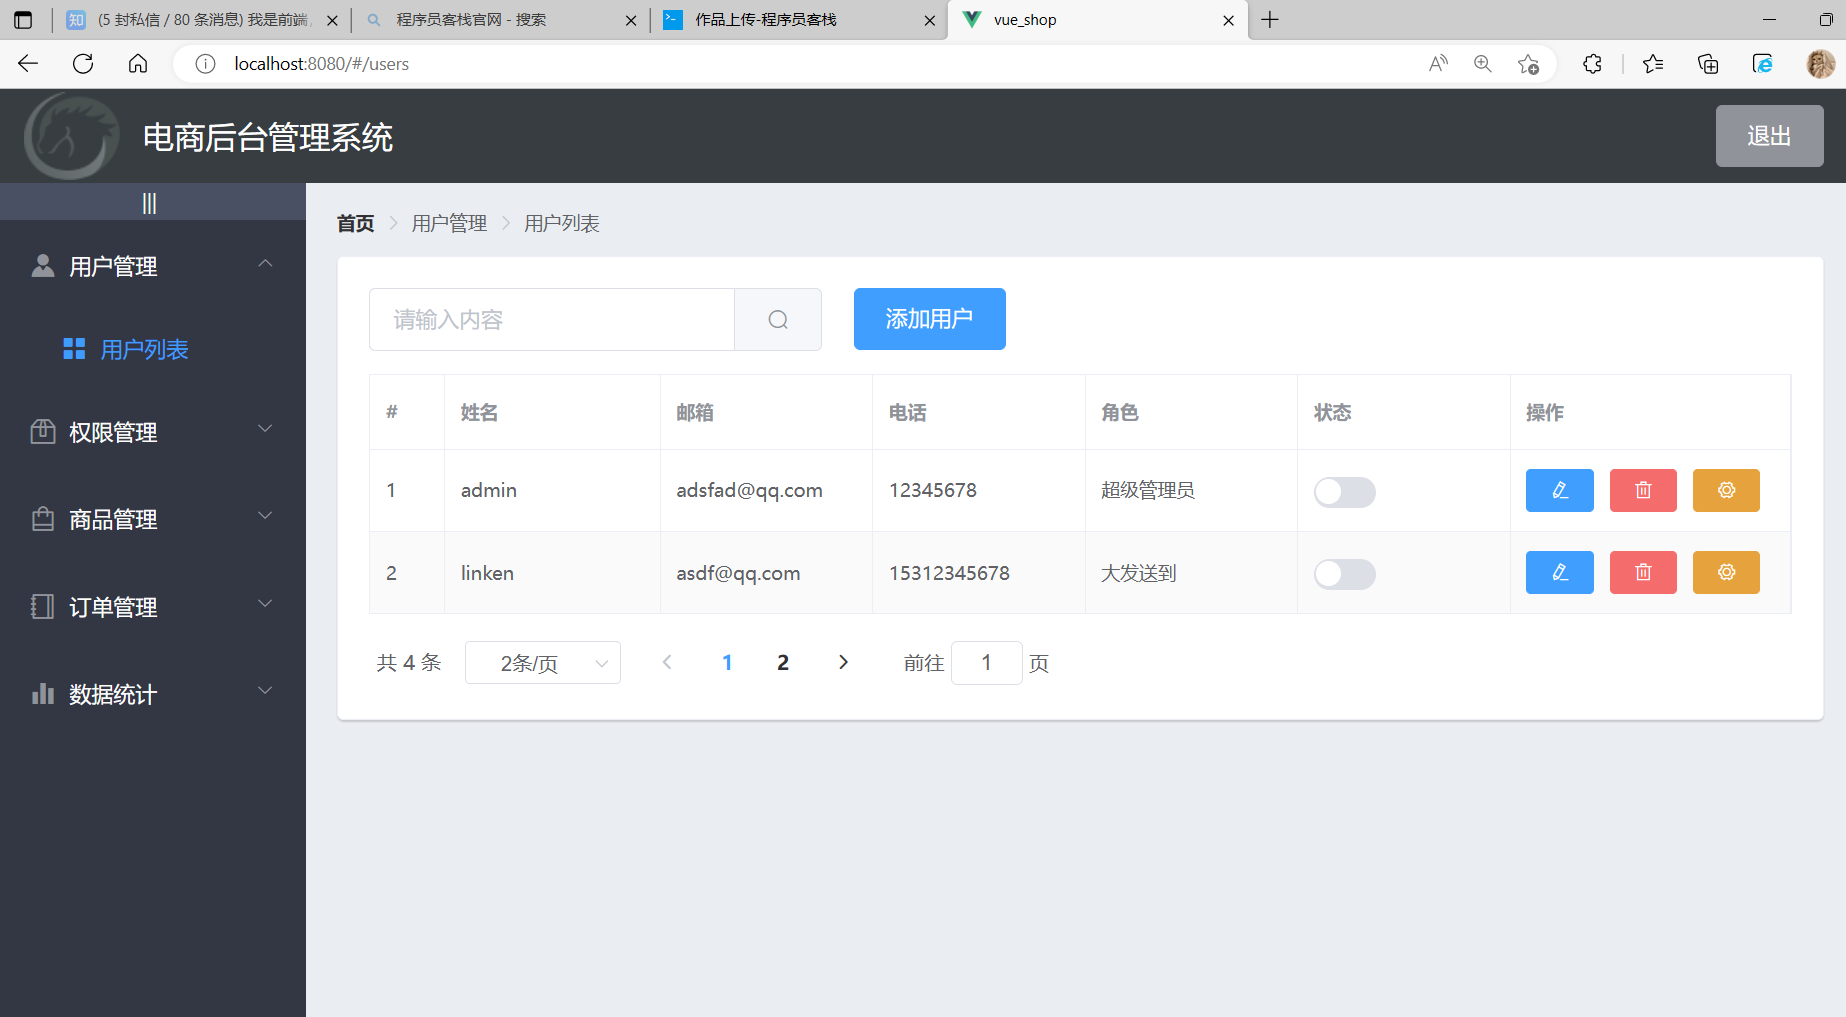Expand the 订单管理 menu chevron
The image size is (1846, 1017).
click(265, 603)
